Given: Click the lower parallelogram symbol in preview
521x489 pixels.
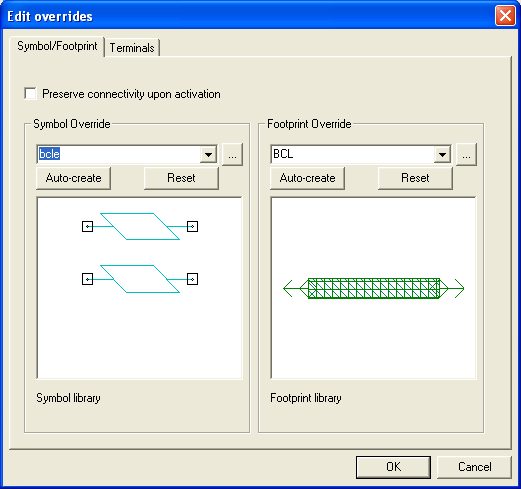Looking at the screenshot, I should click(140, 279).
